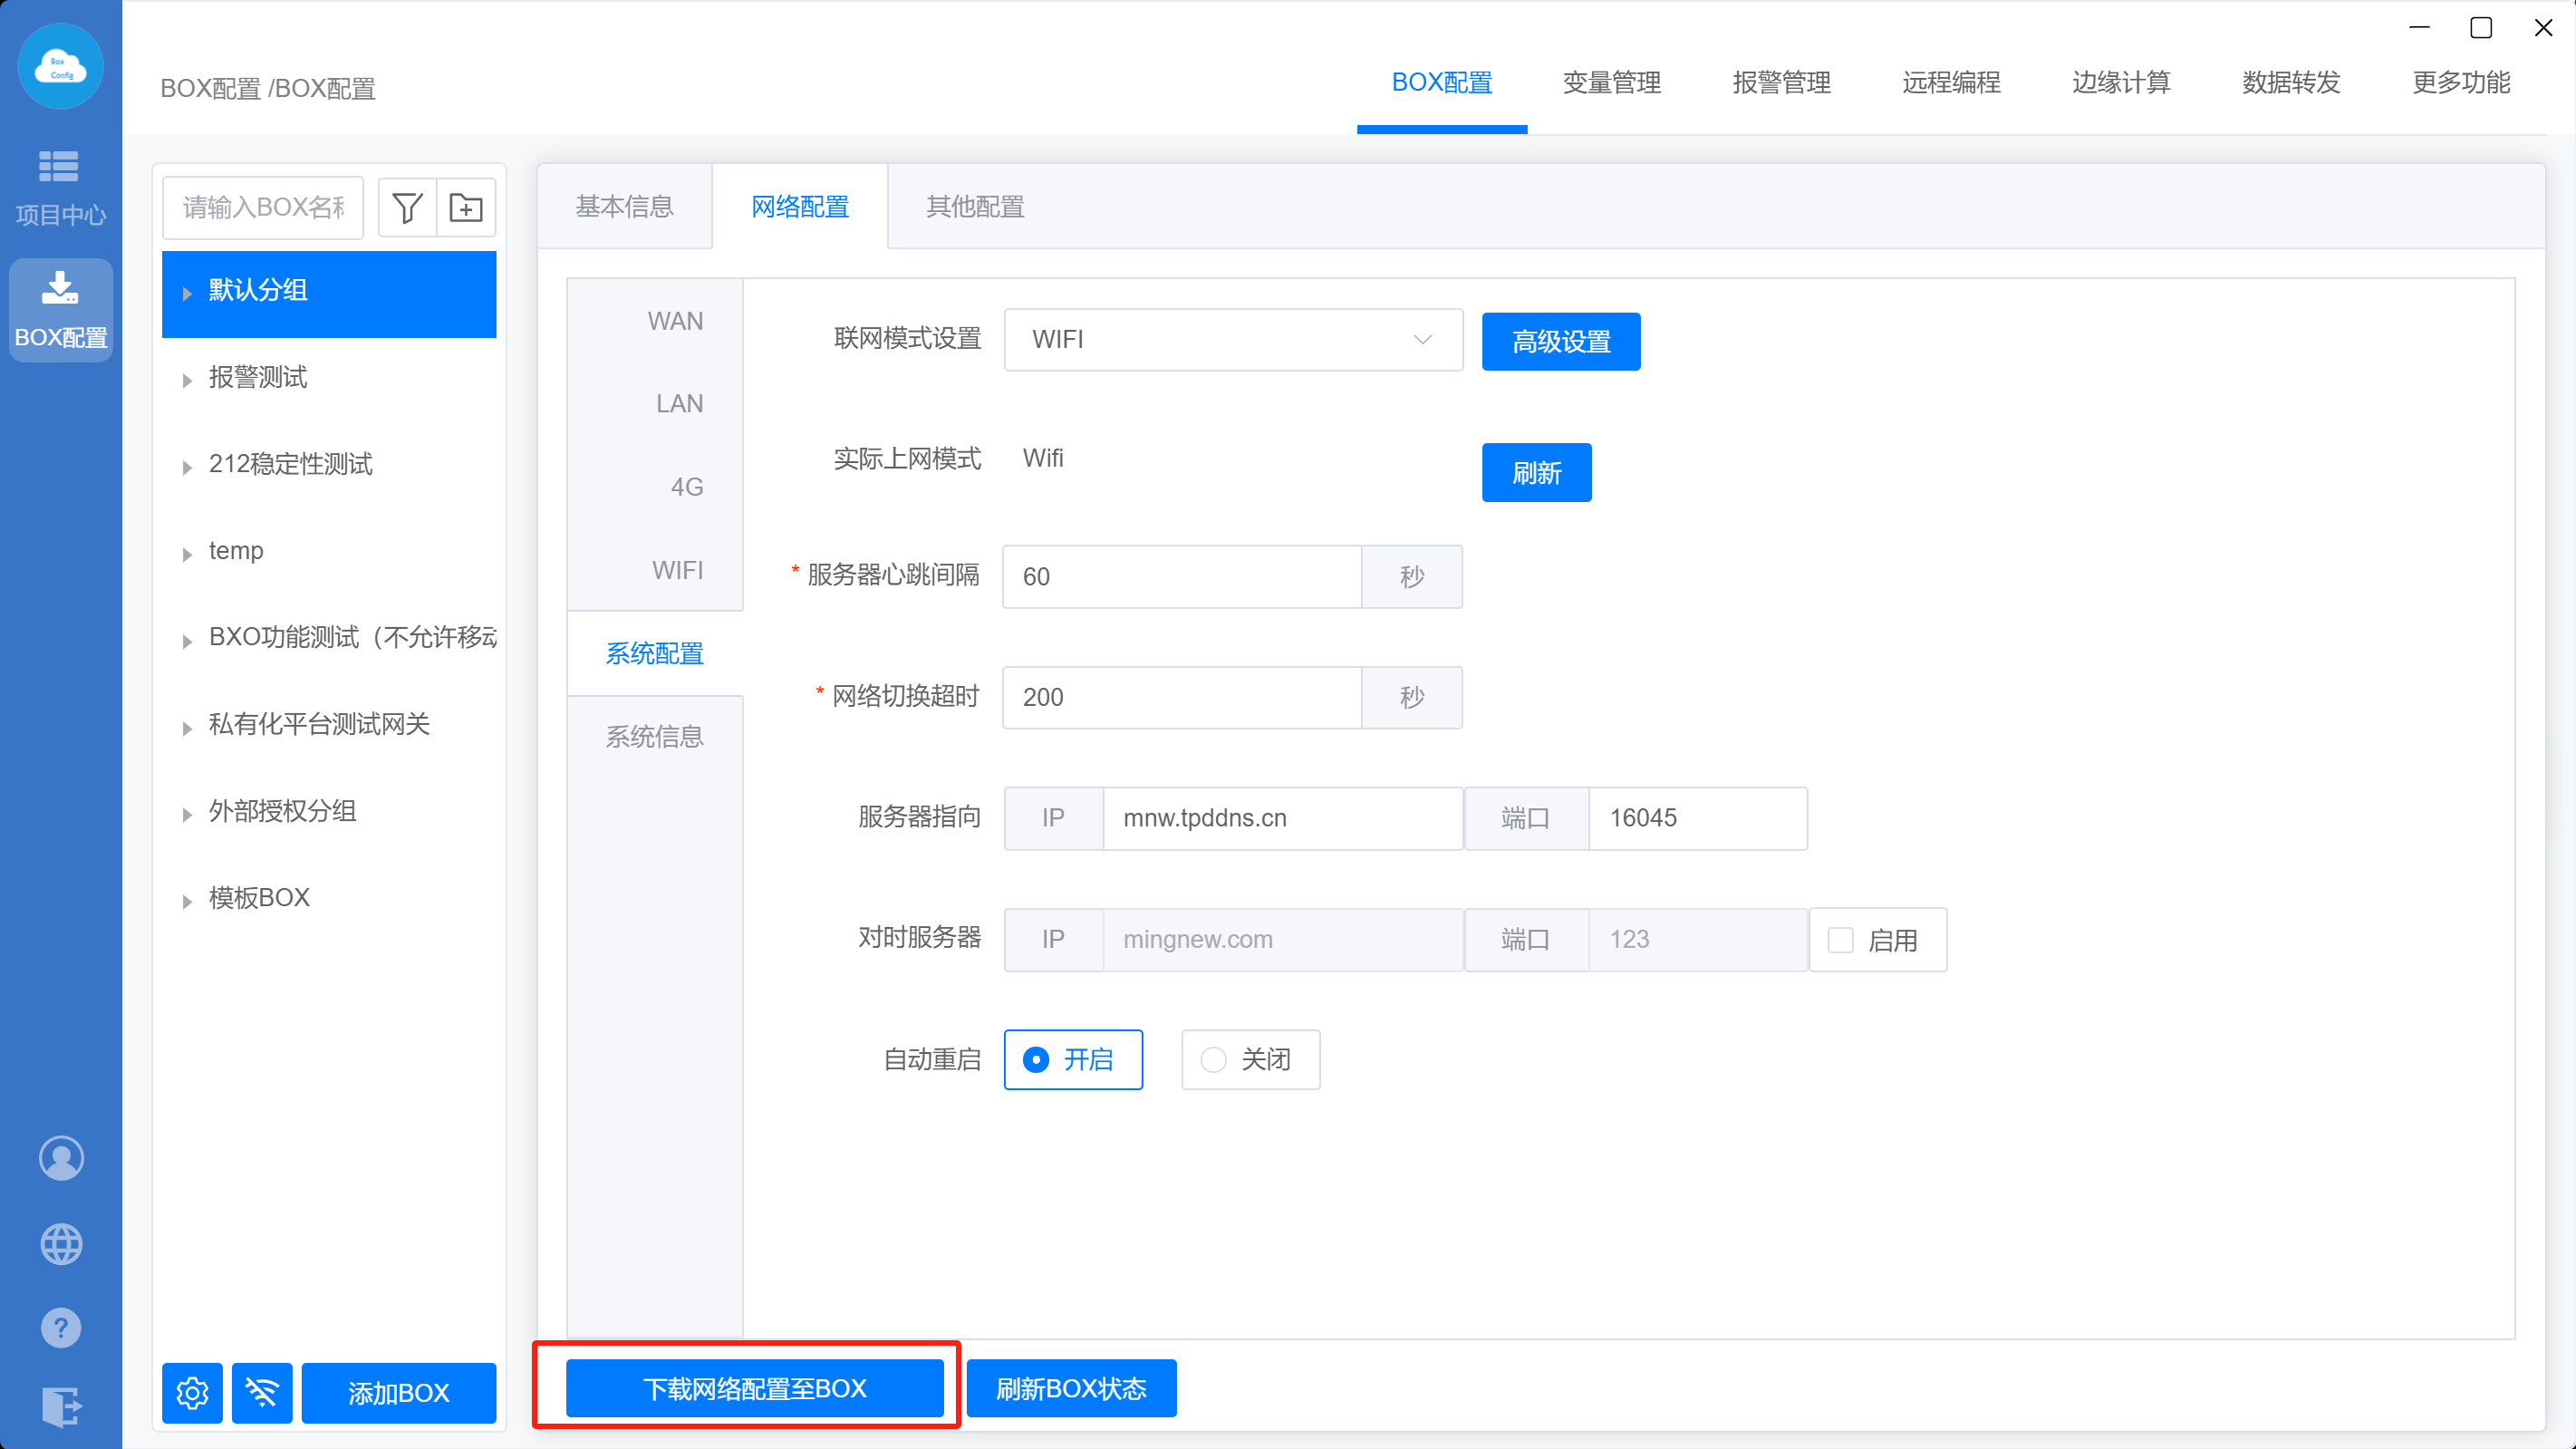Open the 更多功能 top menu
The width and height of the screenshot is (2576, 1449).
(x=2461, y=83)
